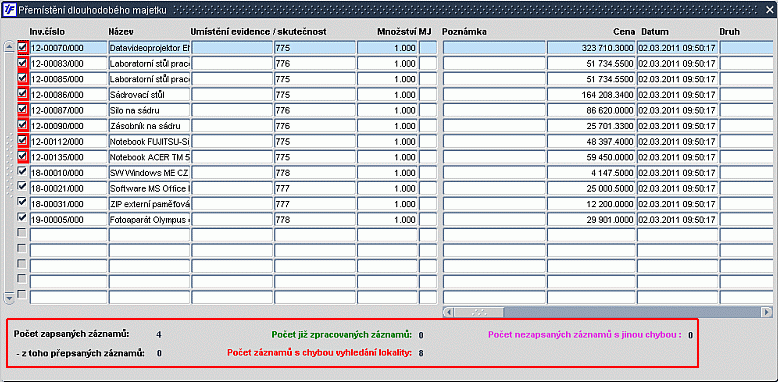Click the price cell 86 620.0000
Screen dimensions: 778x382
point(591,110)
